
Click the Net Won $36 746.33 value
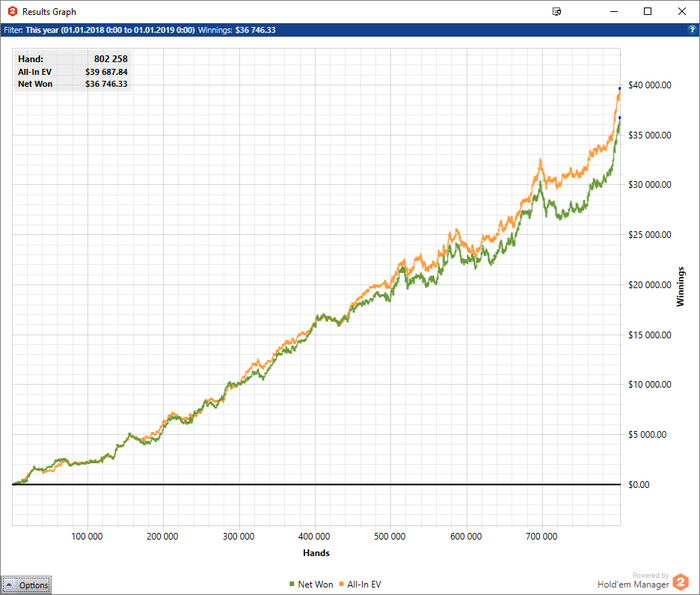[106, 84]
